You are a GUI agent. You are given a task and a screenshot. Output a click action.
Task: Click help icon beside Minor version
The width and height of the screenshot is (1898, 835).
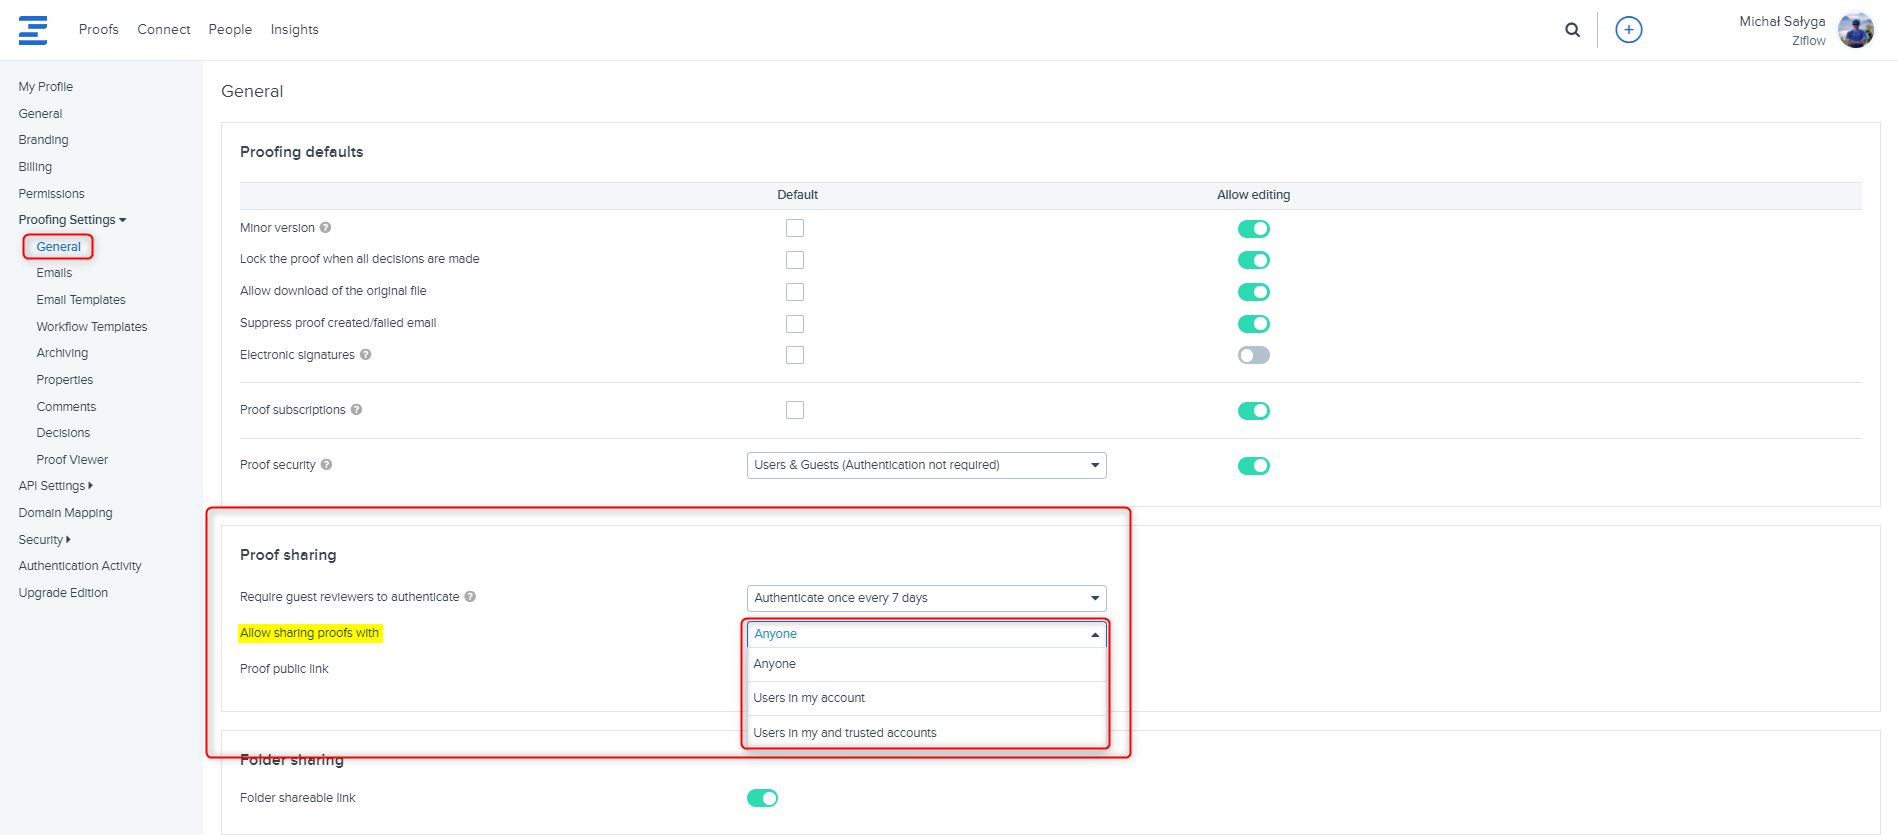tap(325, 228)
